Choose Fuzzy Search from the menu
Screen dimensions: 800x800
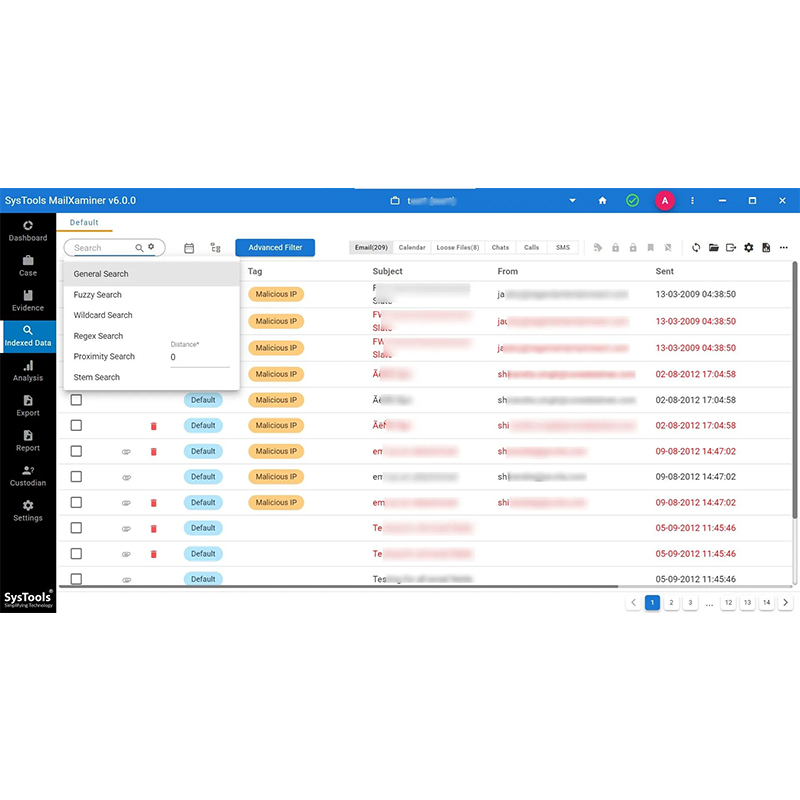point(152,295)
